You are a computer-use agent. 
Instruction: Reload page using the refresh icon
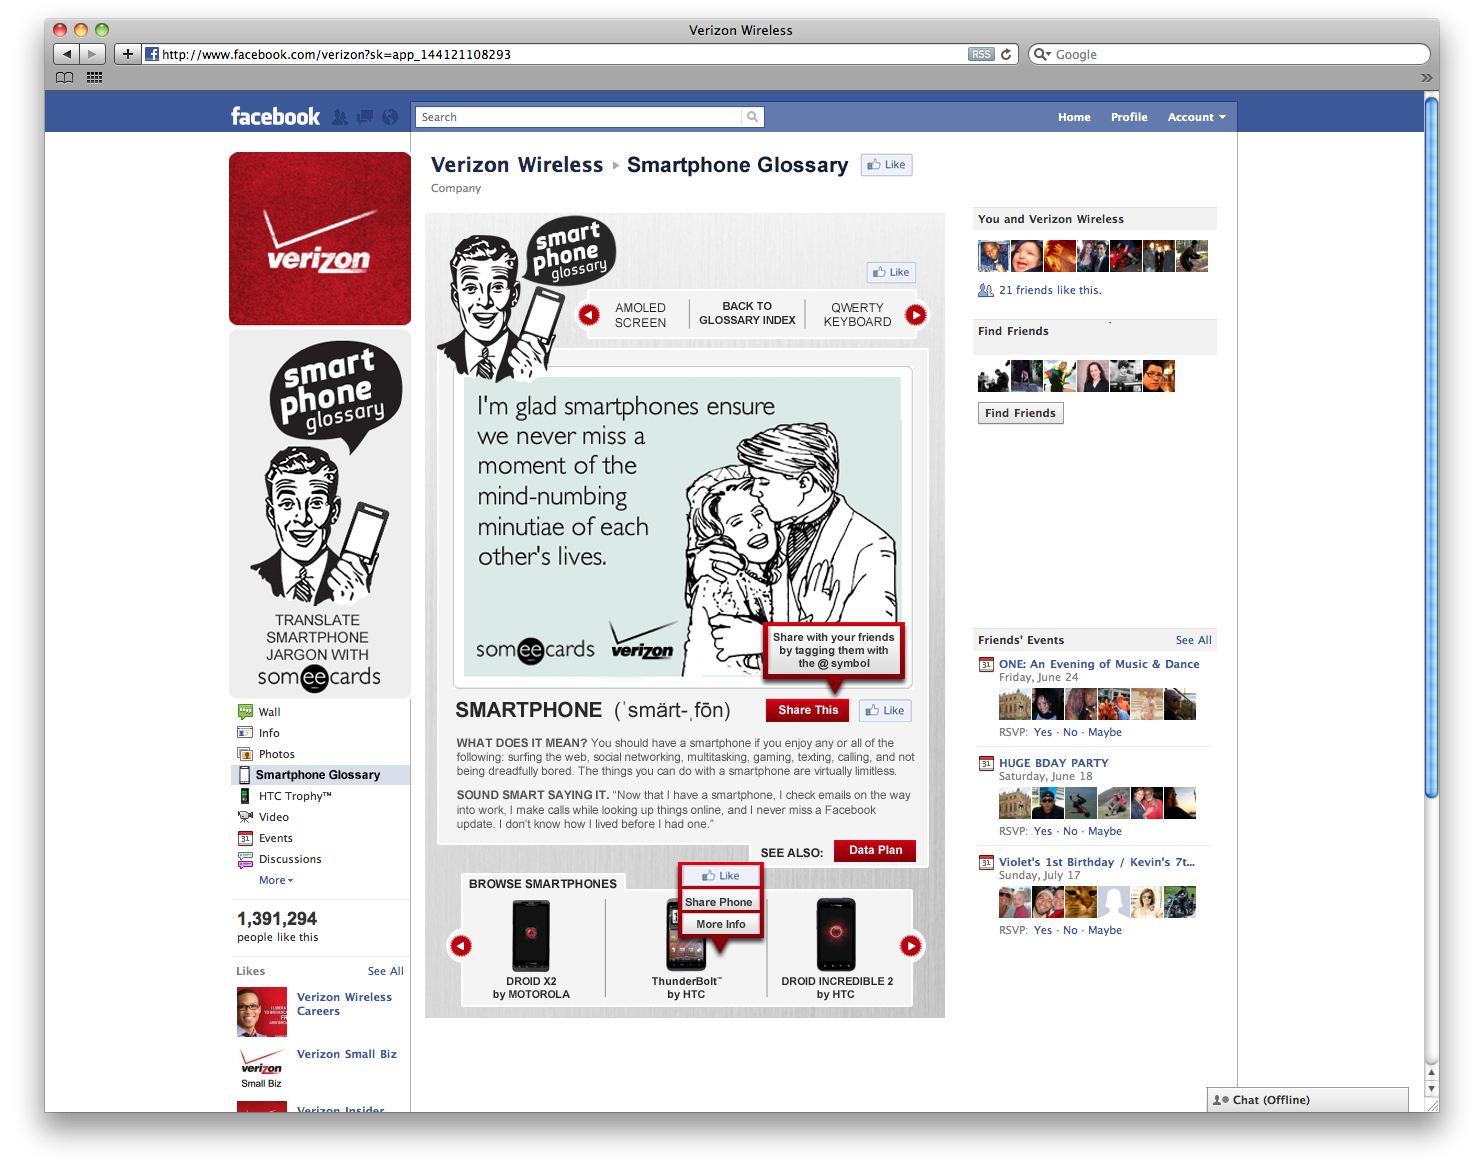tap(1006, 54)
